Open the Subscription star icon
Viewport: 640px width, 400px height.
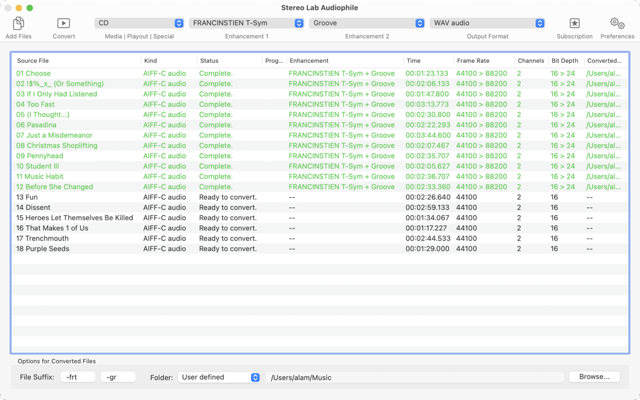(x=574, y=23)
